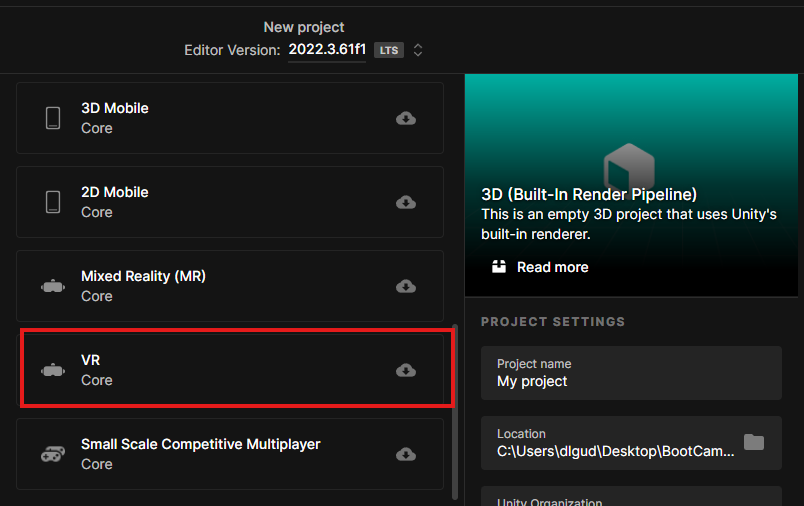Screen dimensions: 804x506
Task: Click the 3D (Built-In Render Pipeline) title
Action: [589, 194]
